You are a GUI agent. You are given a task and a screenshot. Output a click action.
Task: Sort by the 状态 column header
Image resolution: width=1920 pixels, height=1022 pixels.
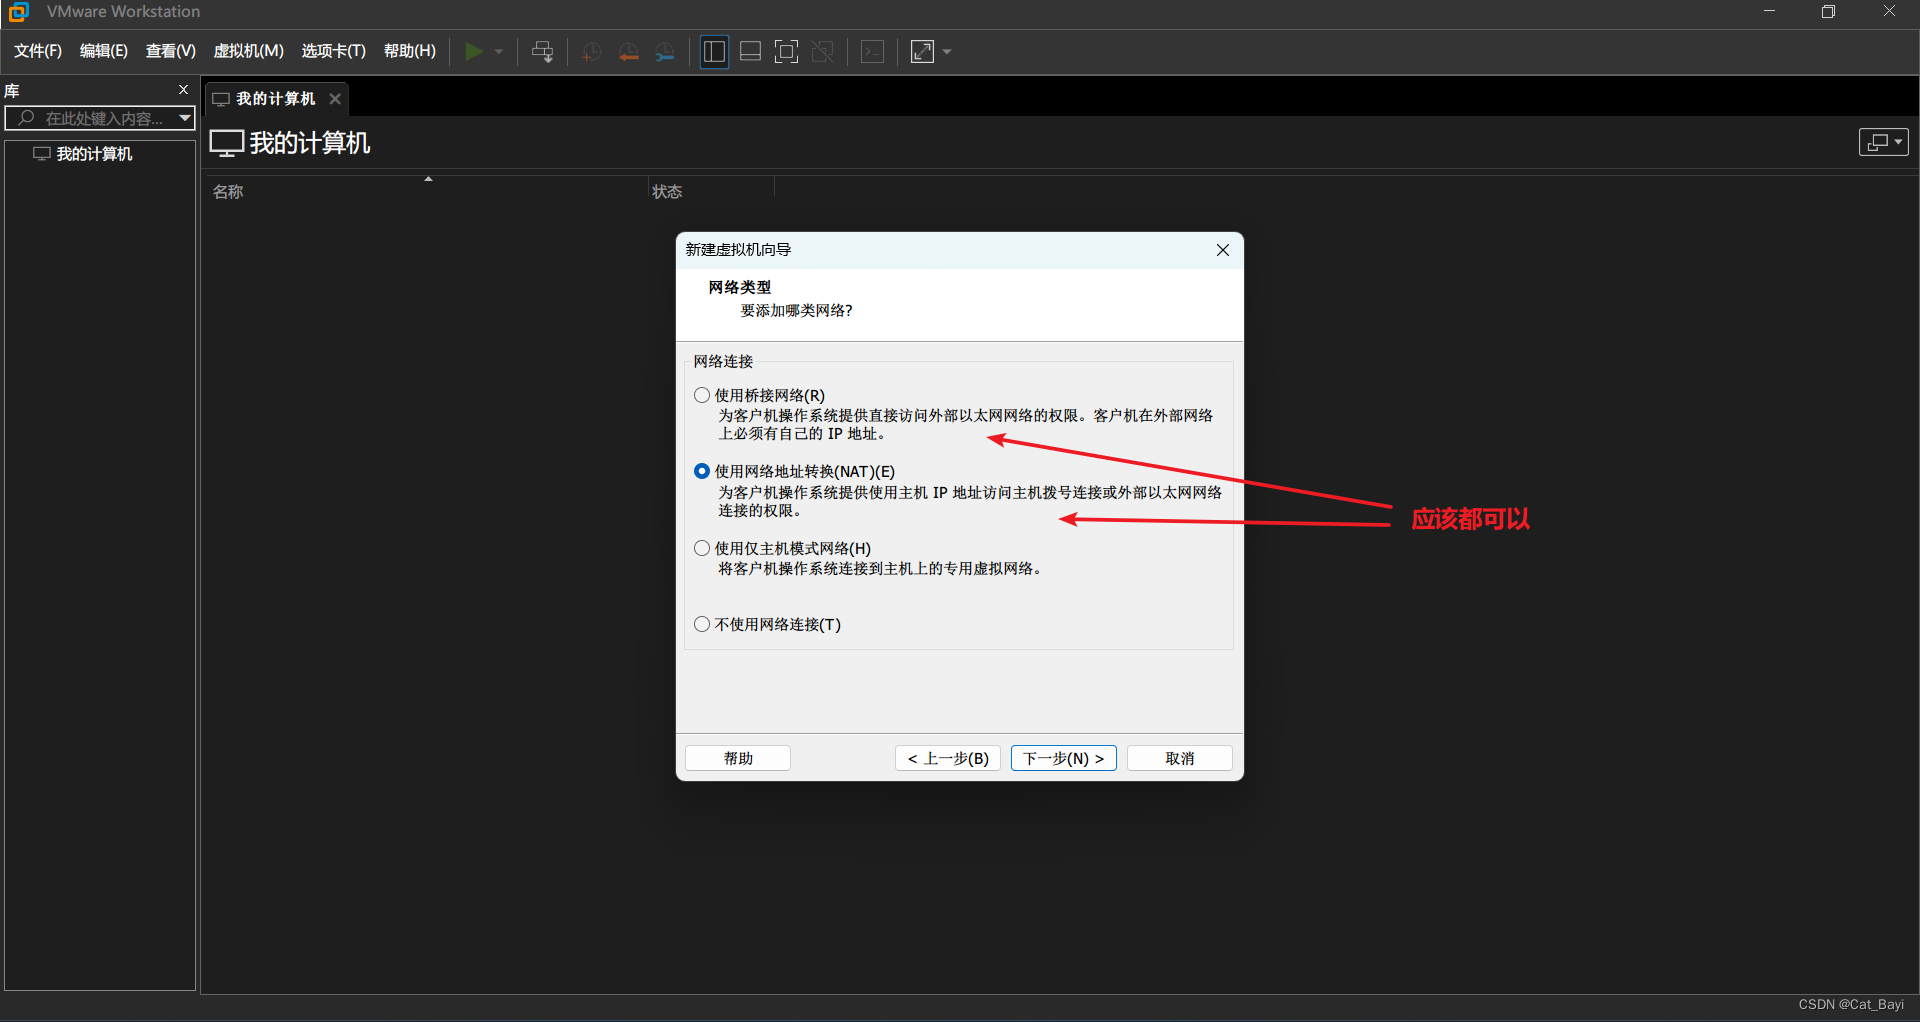tap(667, 192)
